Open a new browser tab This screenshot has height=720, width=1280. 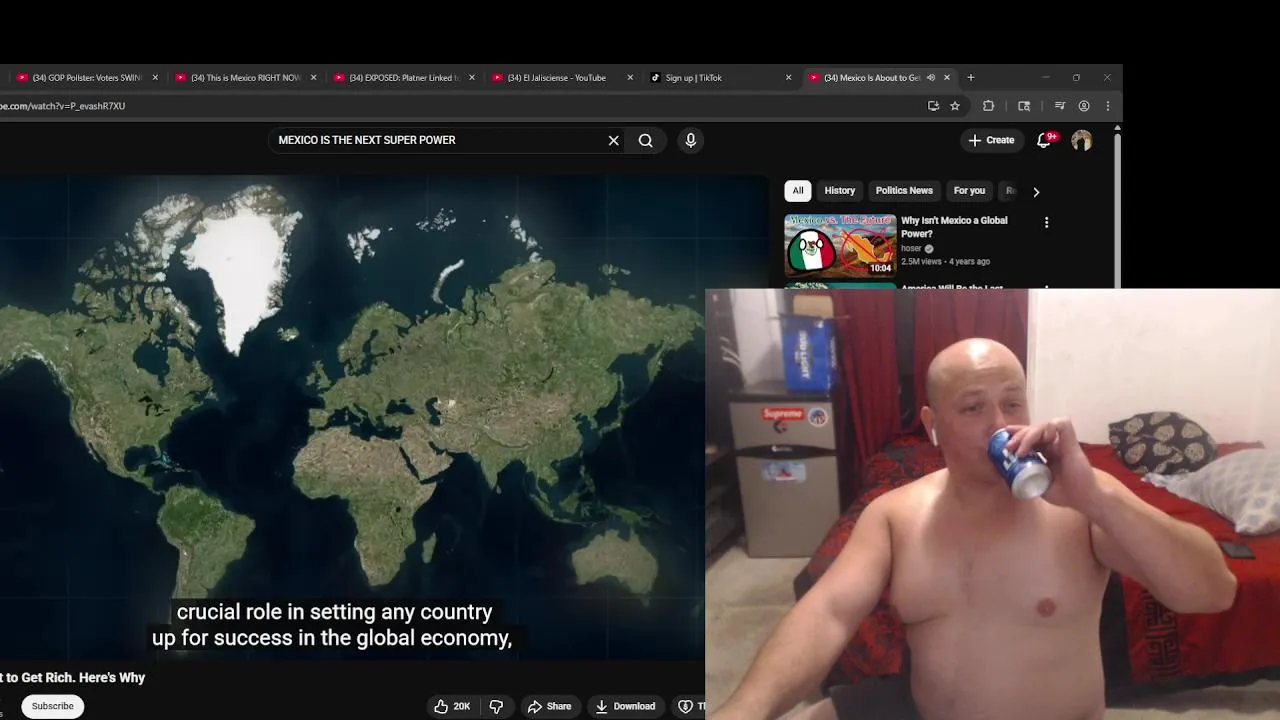point(970,77)
